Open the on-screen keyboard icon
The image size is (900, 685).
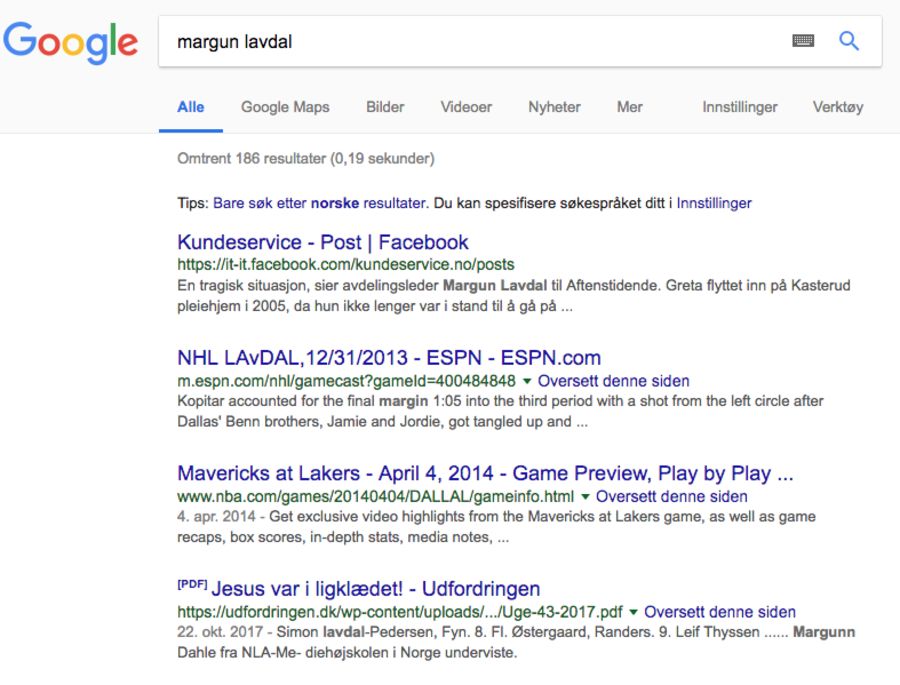coord(803,41)
